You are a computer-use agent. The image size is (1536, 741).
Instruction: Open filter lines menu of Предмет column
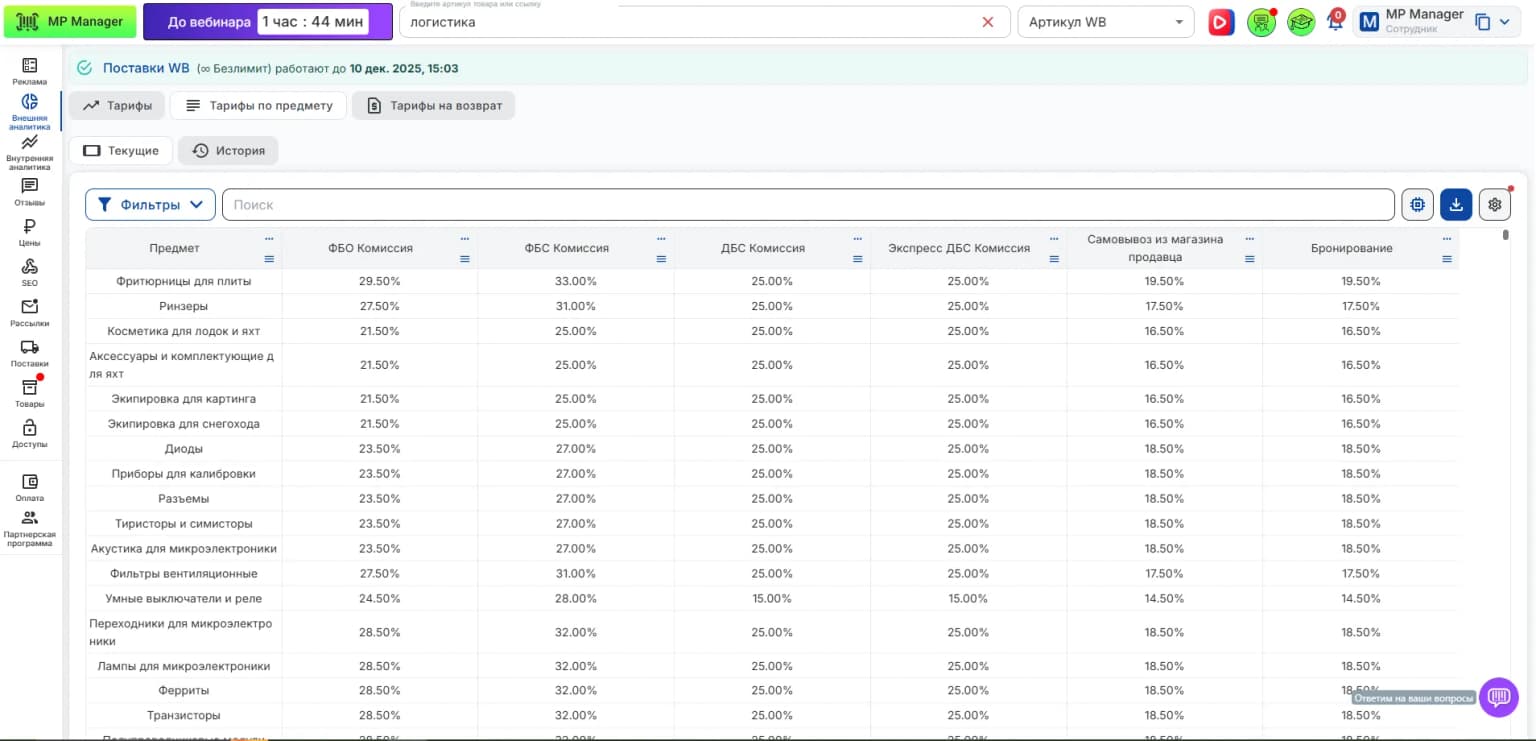268,259
